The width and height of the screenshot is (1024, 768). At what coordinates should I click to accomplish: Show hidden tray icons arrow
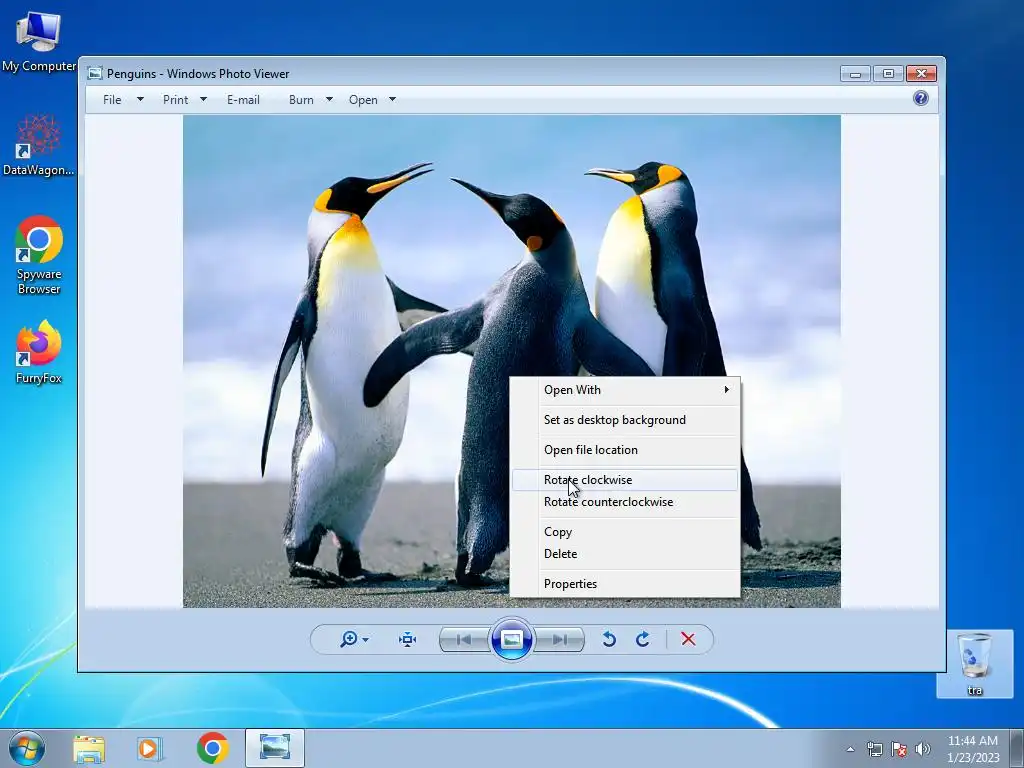[x=850, y=749]
